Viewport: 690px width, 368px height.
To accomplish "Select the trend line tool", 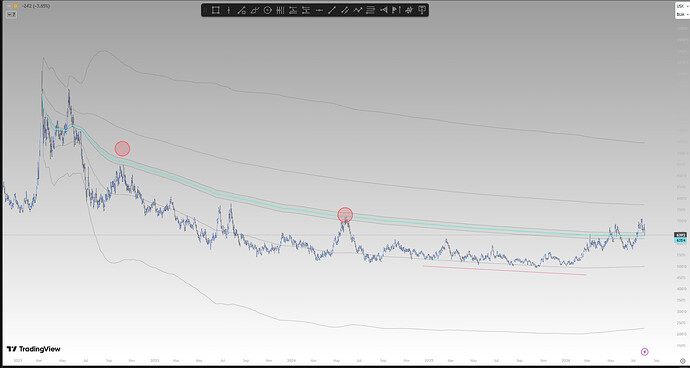I will [x=332, y=10].
